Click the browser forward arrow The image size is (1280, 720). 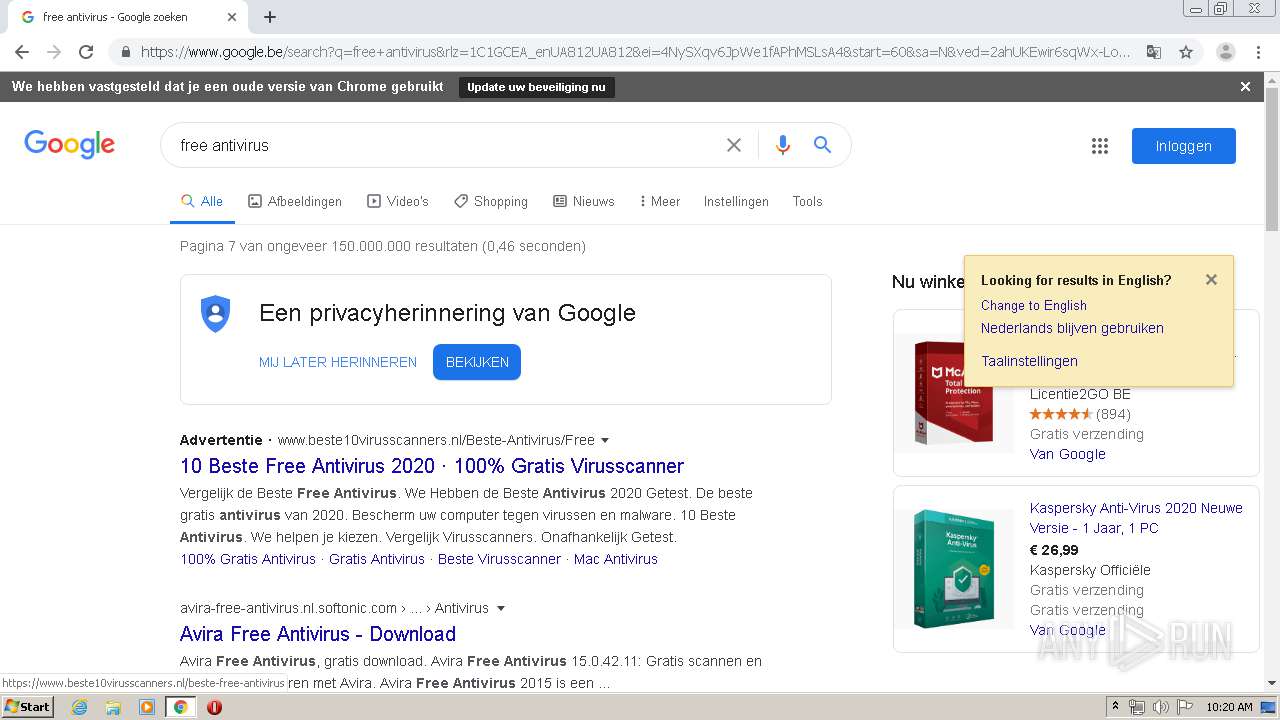(x=54, y=52)
